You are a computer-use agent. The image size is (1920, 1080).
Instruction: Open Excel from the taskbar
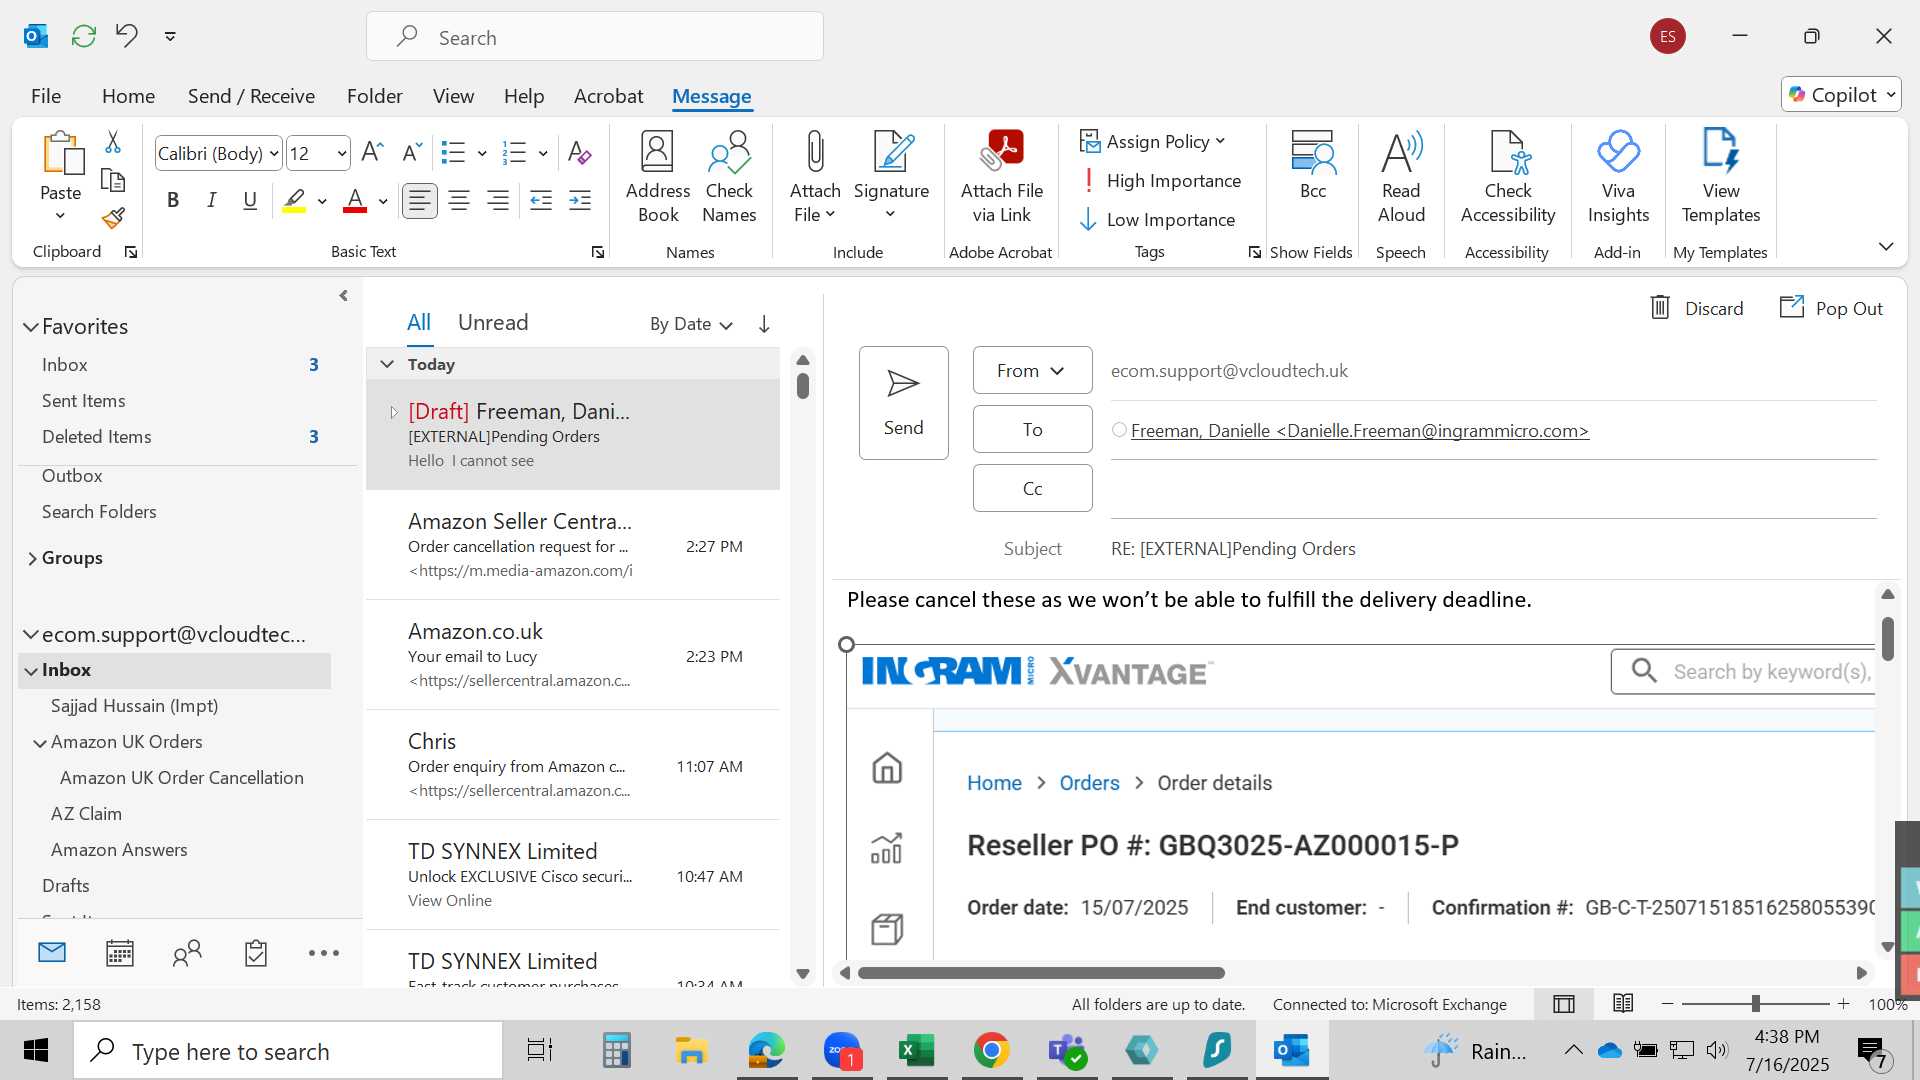916,1050
